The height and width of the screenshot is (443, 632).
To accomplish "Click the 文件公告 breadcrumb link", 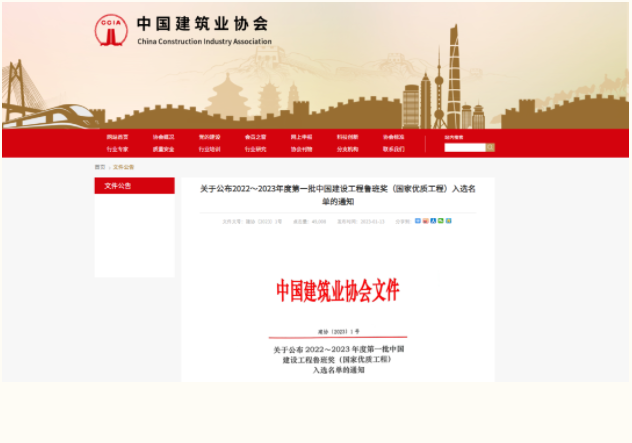I will pos(123,167).
